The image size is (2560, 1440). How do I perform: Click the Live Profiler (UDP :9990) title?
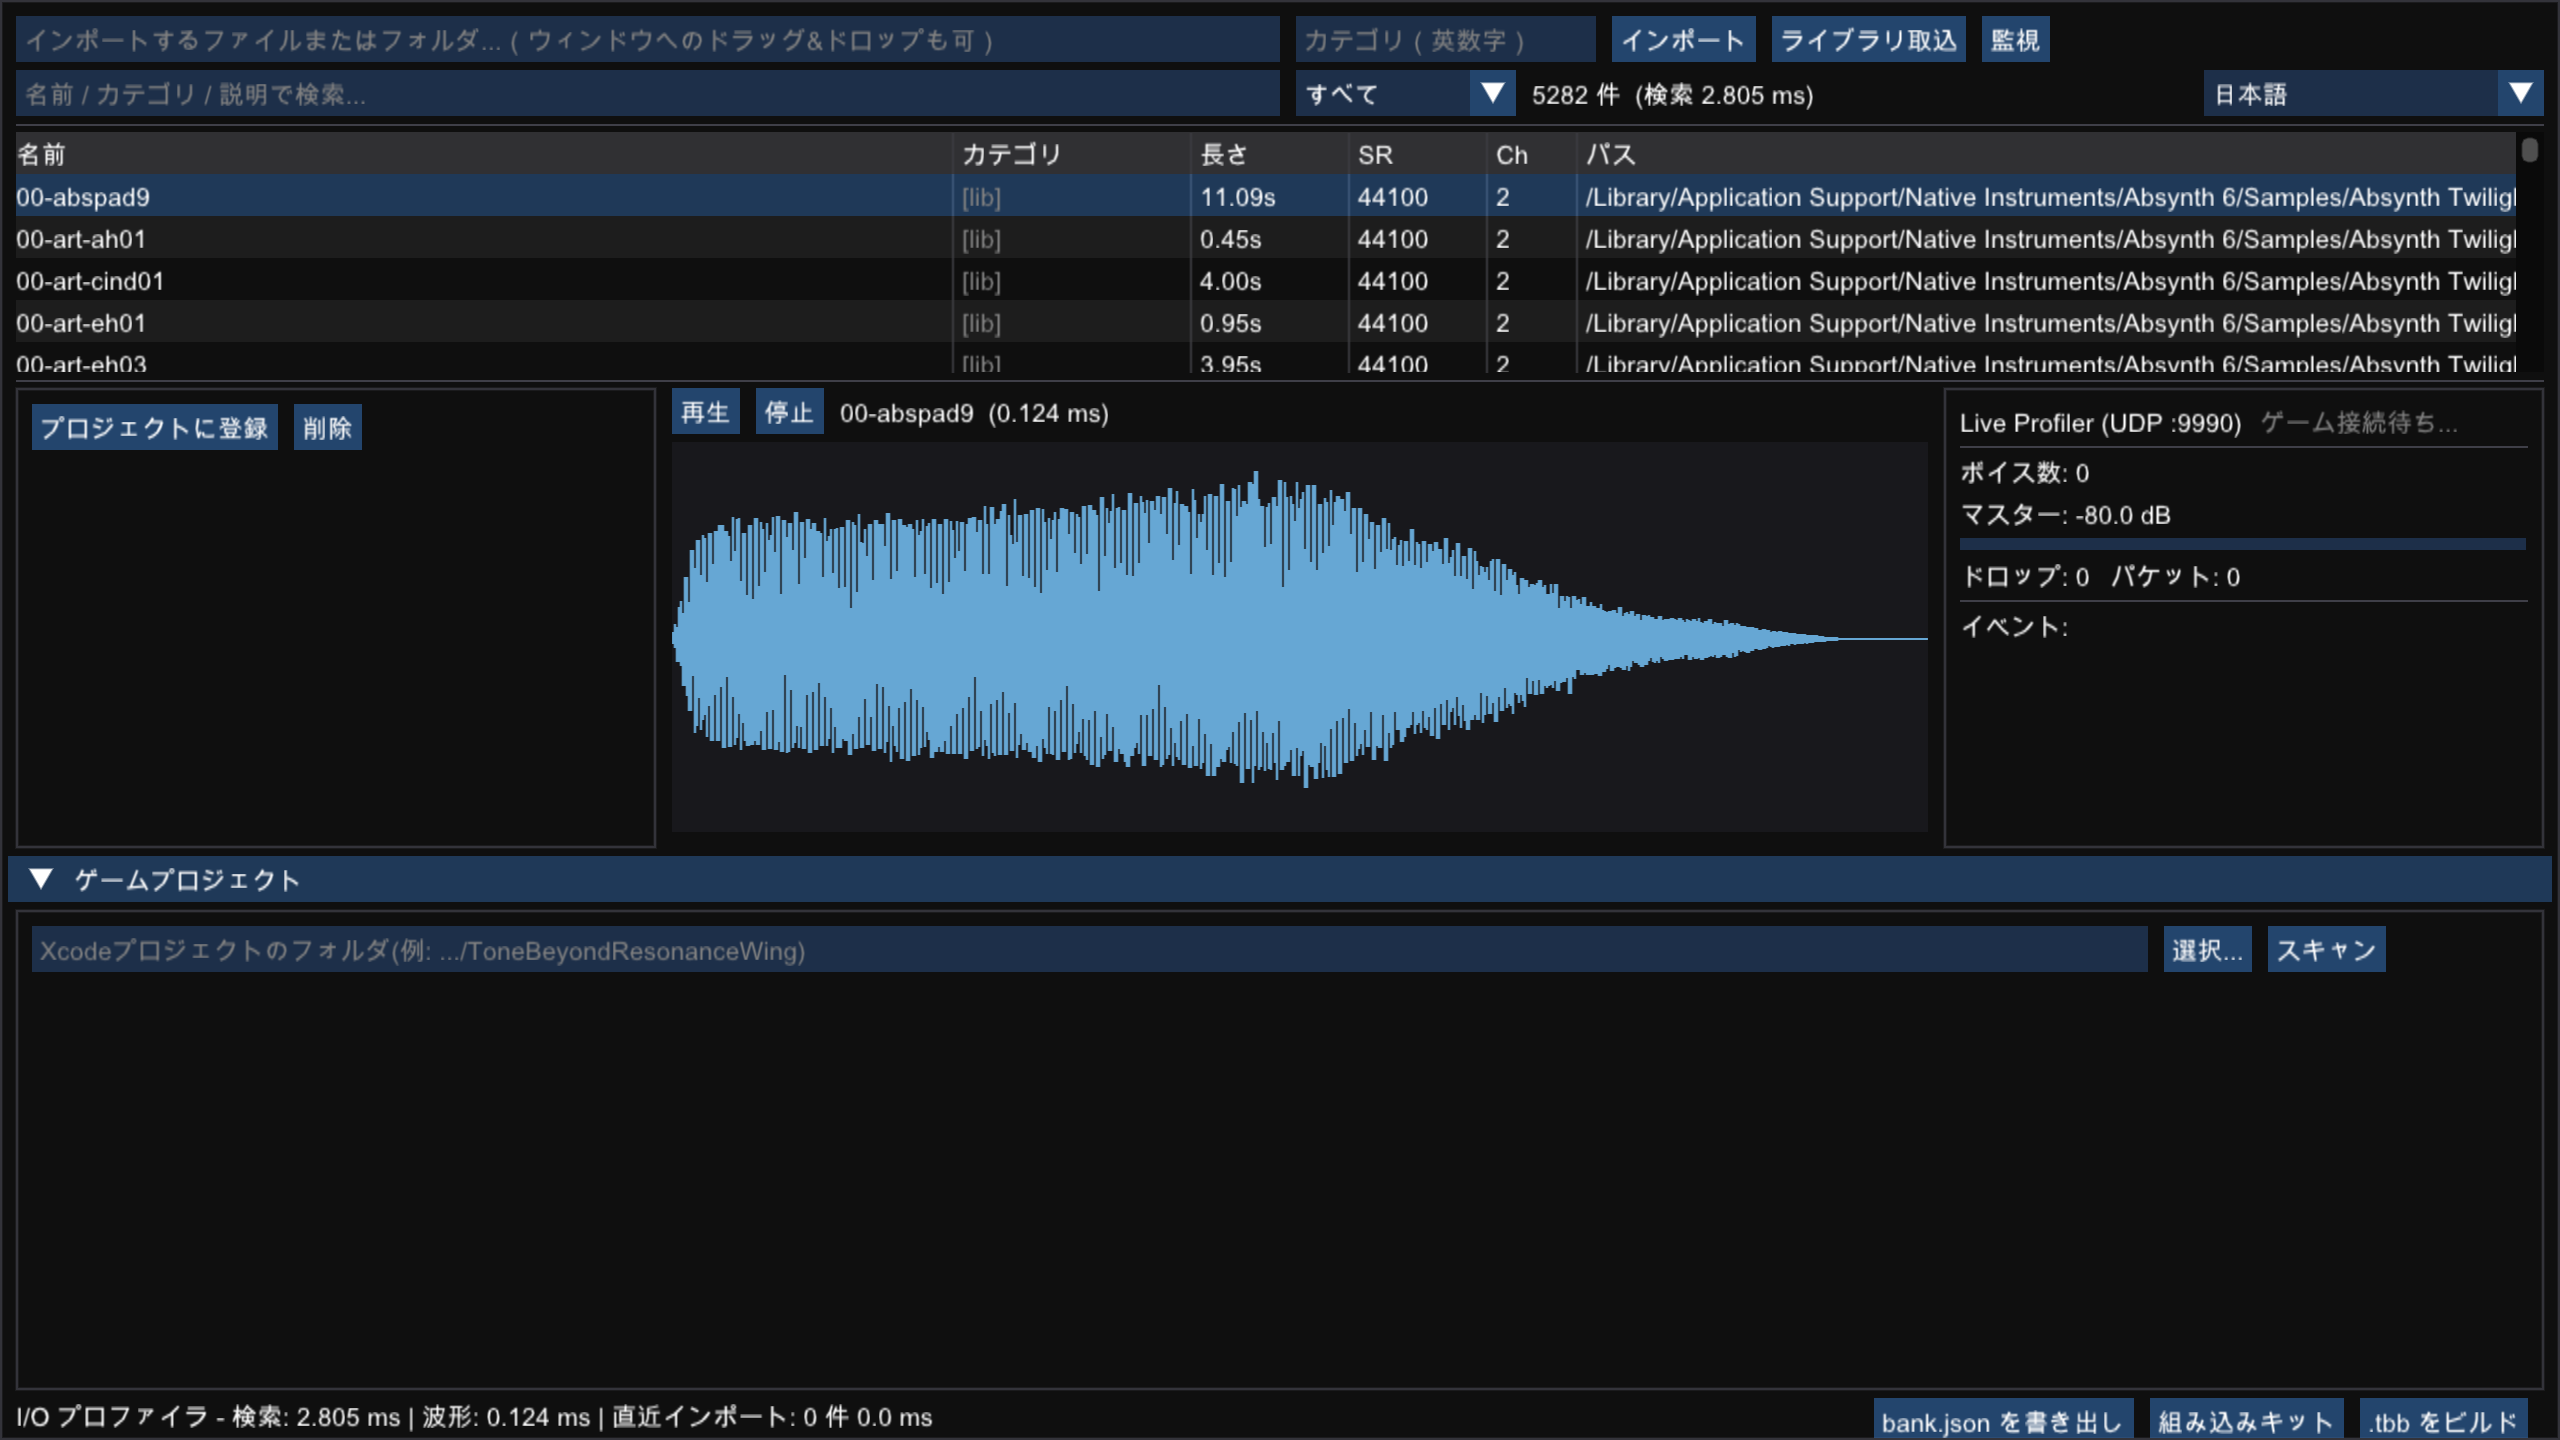click(2100, 423)
